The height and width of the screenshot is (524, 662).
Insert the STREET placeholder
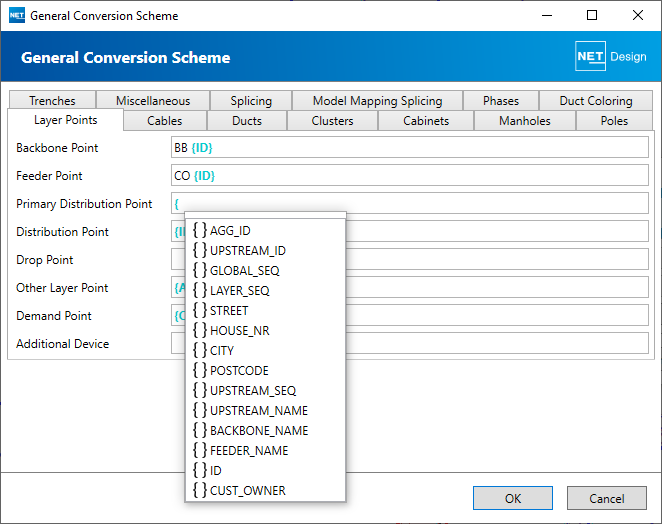click(x=265, y=311)
